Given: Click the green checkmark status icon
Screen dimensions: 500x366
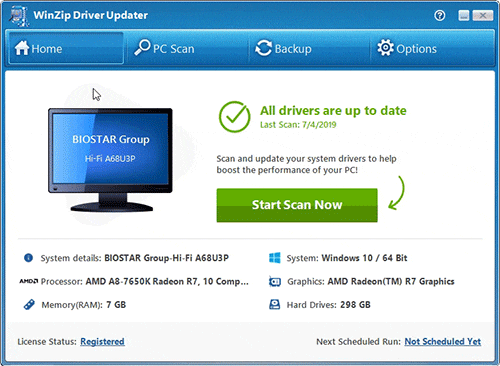Looking at the screenshot, I should tap(234, 117).
